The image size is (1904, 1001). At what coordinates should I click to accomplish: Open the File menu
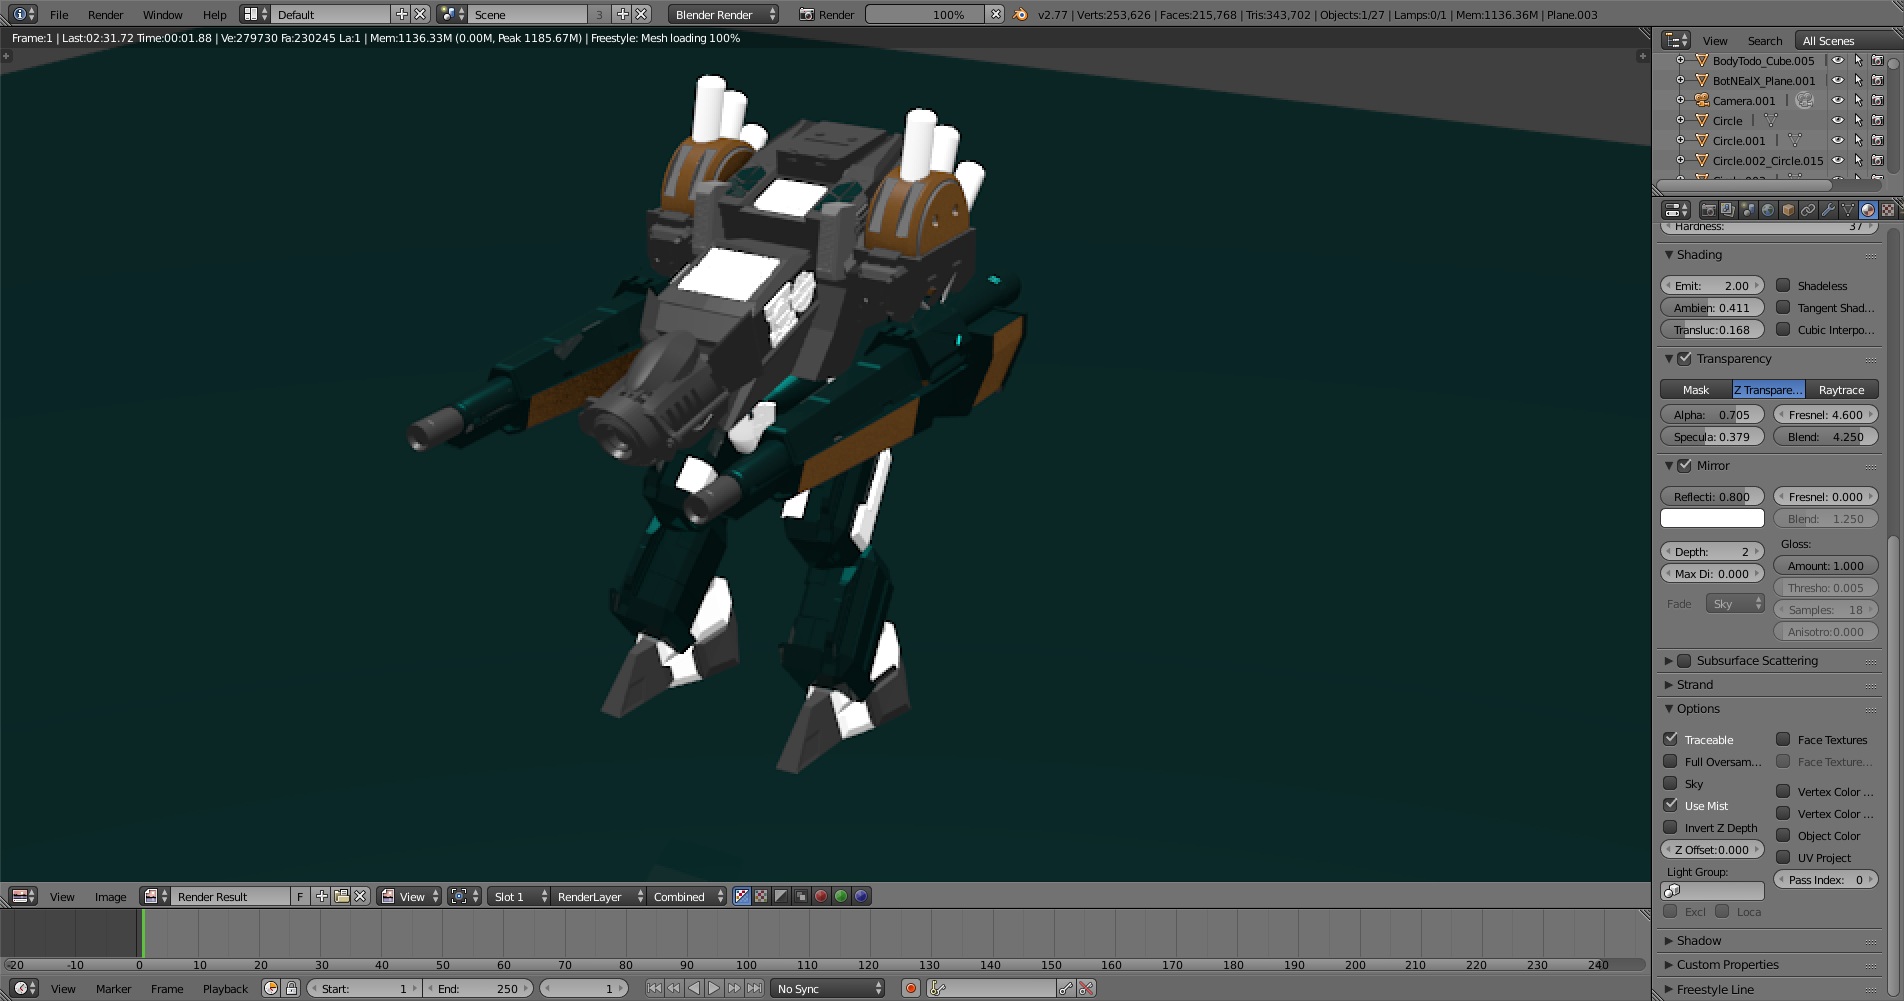59,14
